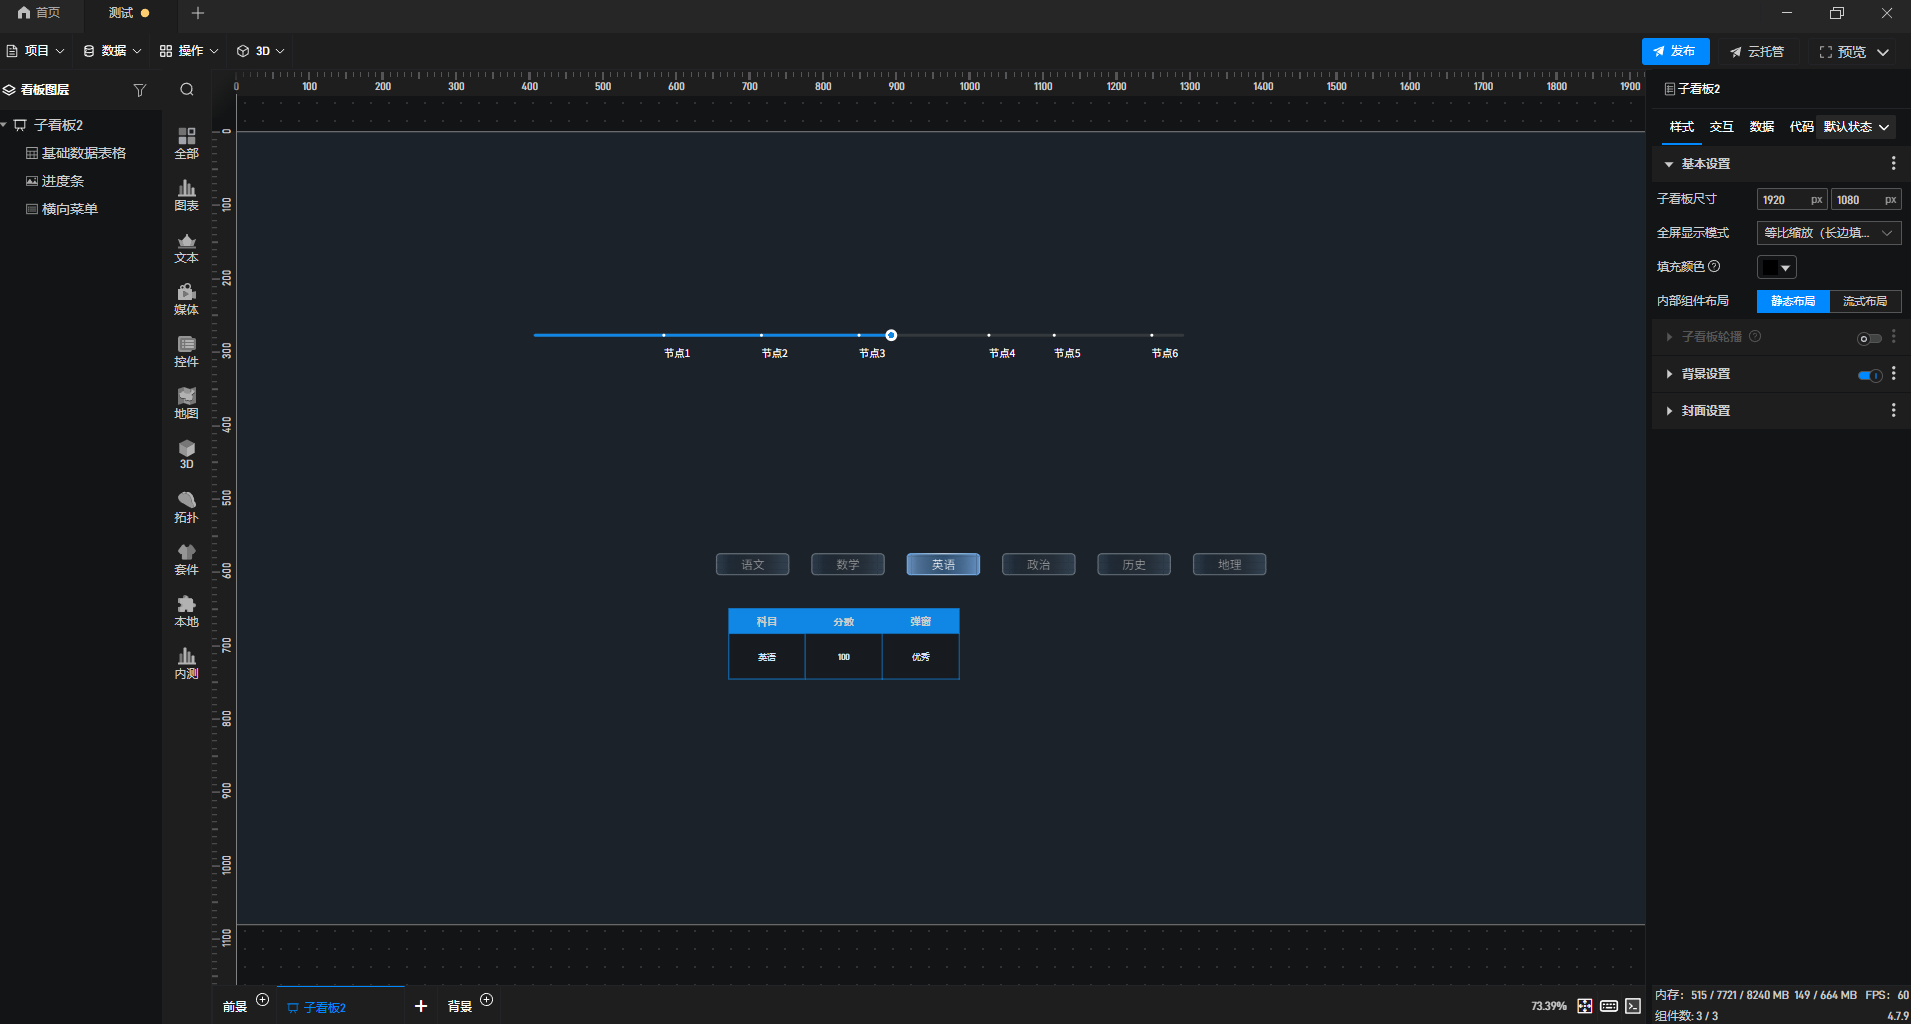1911x1024 pixels.
Task: Open the 文本 text components category
Action: (186, 247)
